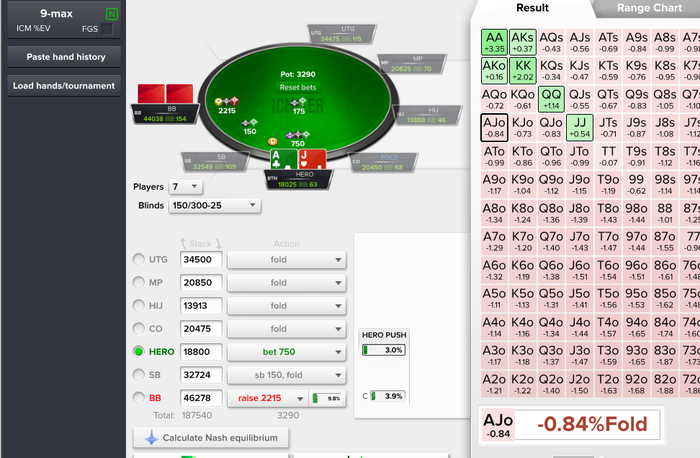
Task: Click the Nash equilibrium star icon
Action: [x=152, y=438]
